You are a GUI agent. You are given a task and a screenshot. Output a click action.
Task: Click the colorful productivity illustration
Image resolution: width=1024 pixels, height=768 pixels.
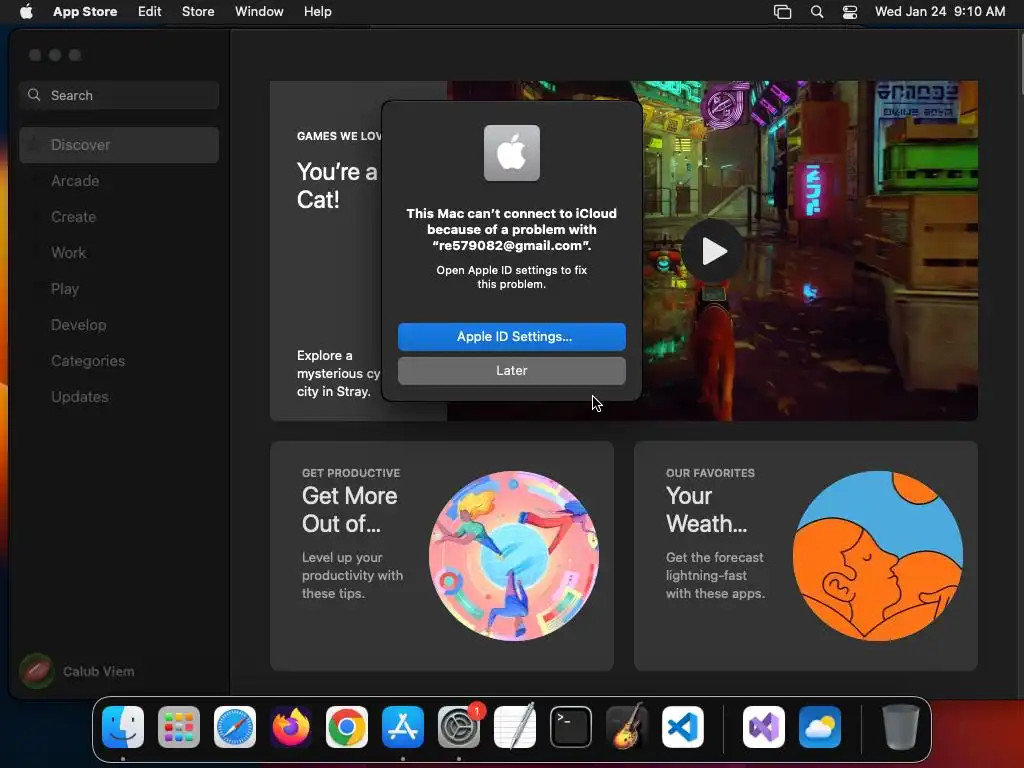(x=514, y=556)
